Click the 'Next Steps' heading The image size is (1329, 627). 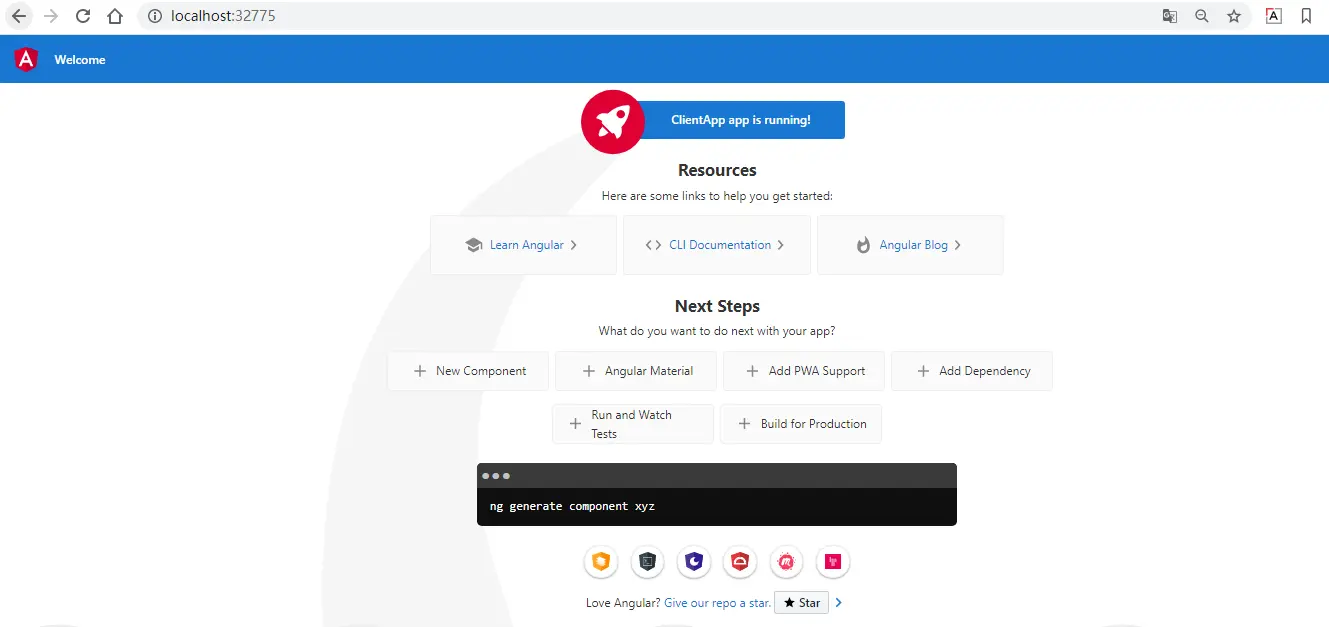point(717,306)
